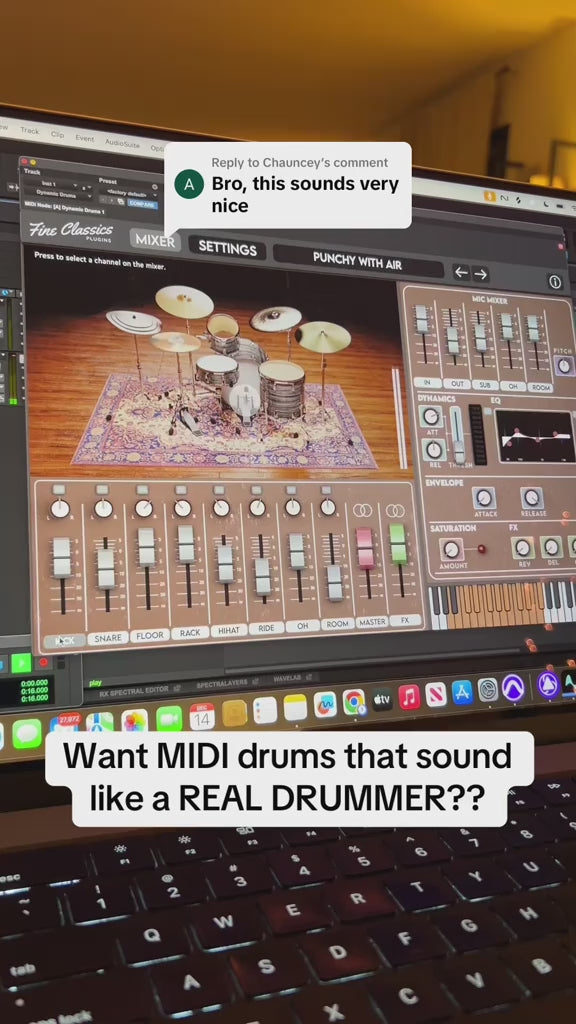Select the MASTER channel label
Viewport: 576px width, 1024px height.
(372, 622)
